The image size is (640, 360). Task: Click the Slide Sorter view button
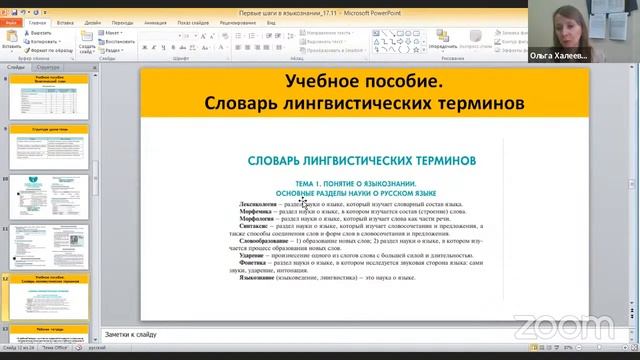(x=542, y=348)
